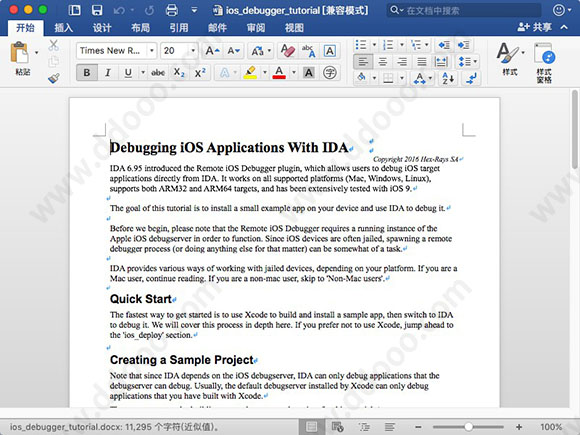Switch to the 开始 tab
580x435 pixels.
(26, 28)
